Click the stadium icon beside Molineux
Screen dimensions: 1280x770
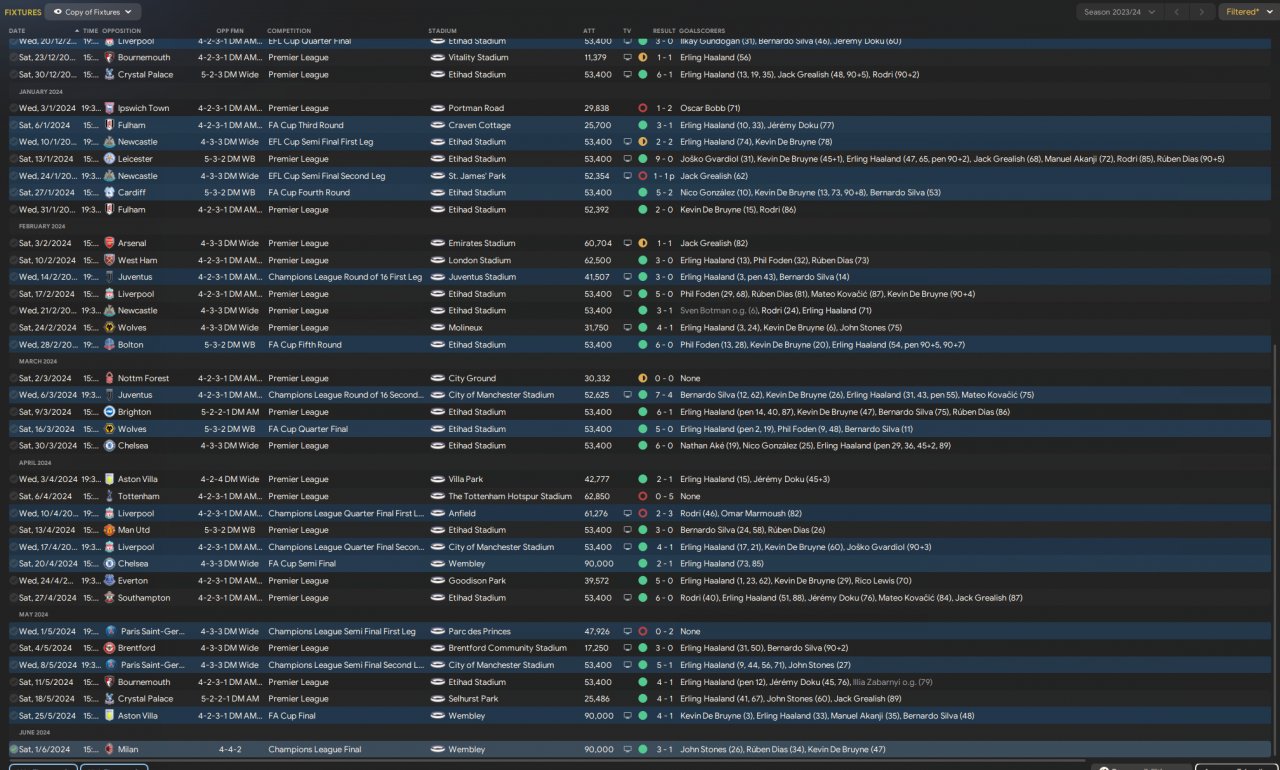(x=437, y=328)
